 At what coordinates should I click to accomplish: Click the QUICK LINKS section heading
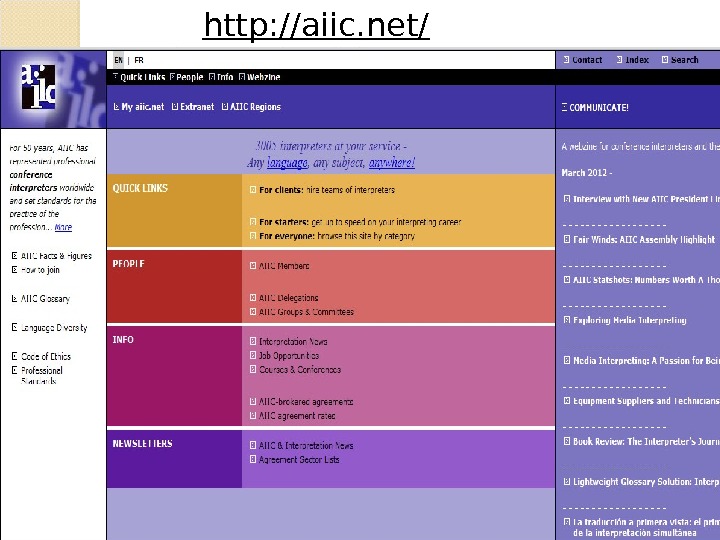point(140,188)
